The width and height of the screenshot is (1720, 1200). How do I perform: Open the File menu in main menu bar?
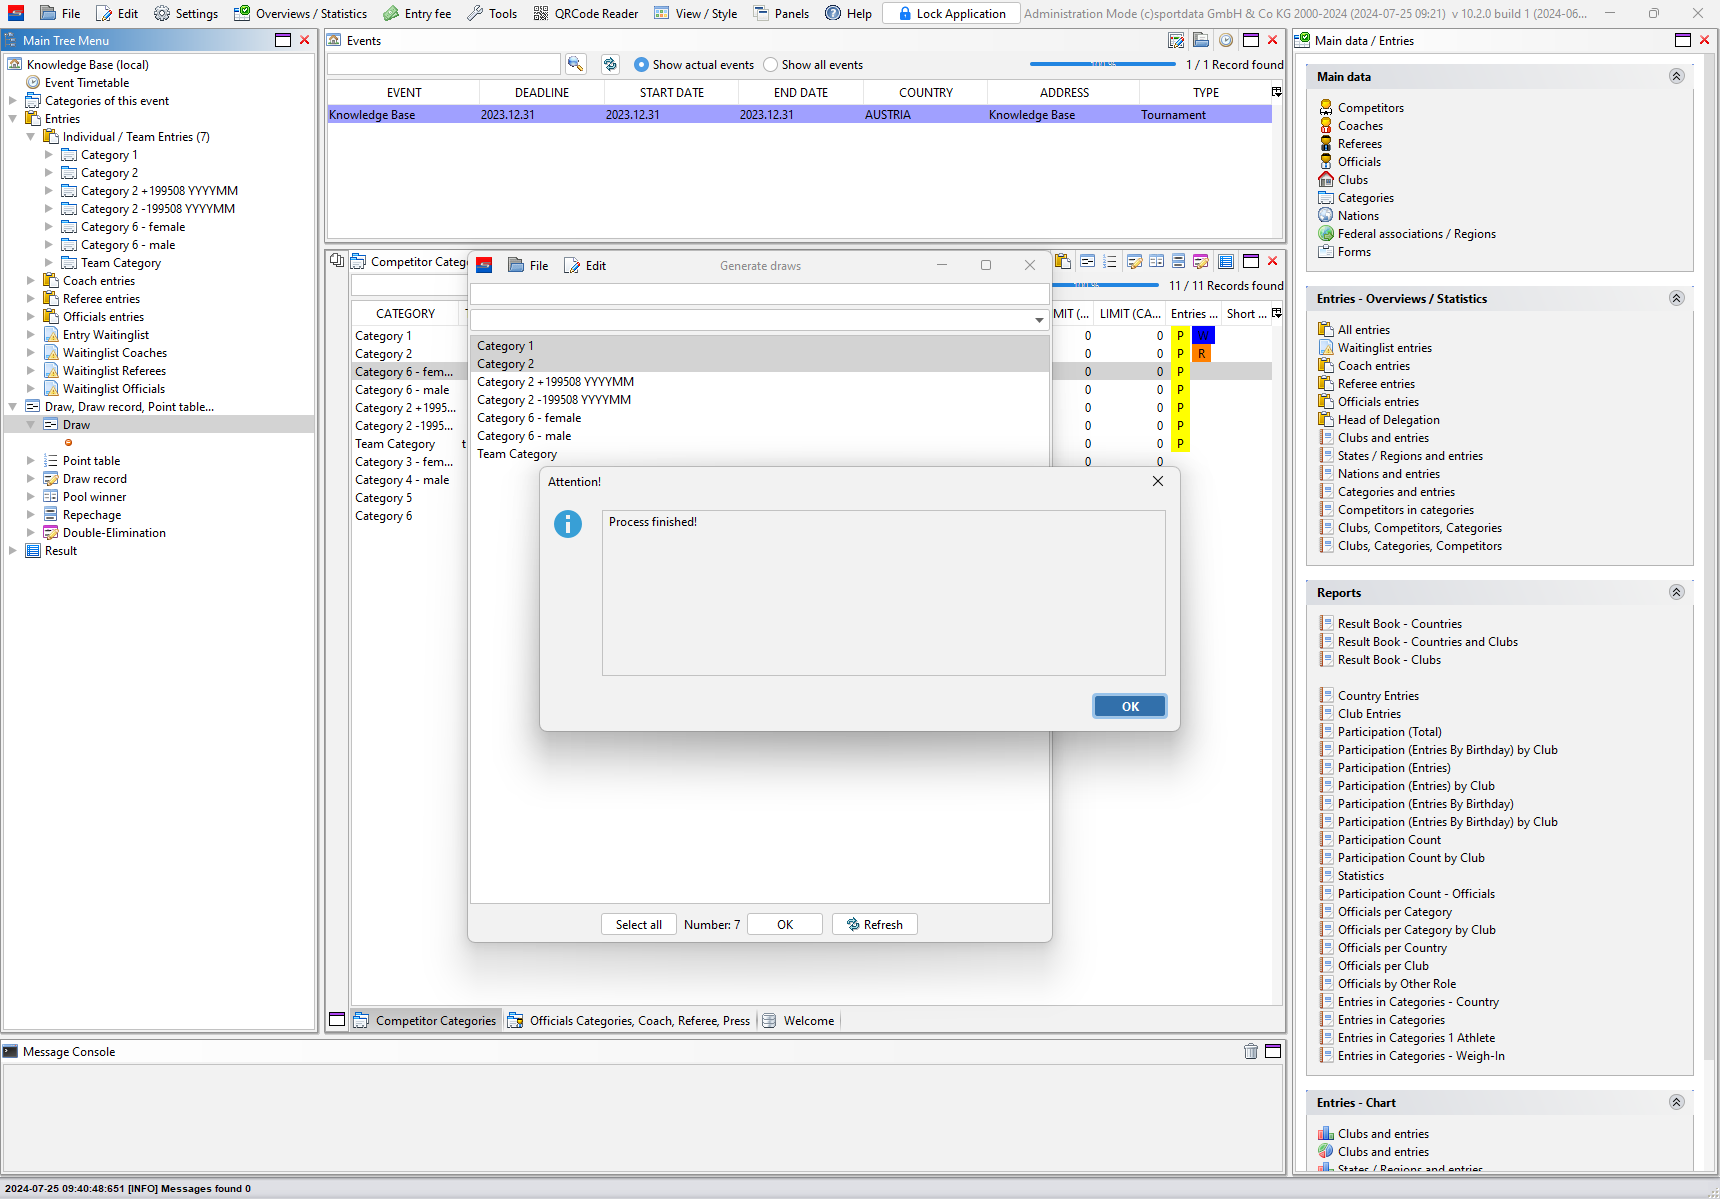click(60, 13)
